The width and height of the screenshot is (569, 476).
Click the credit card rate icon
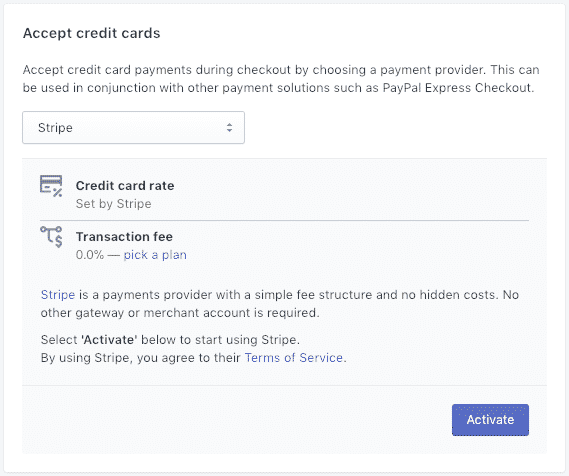[51, 186]
